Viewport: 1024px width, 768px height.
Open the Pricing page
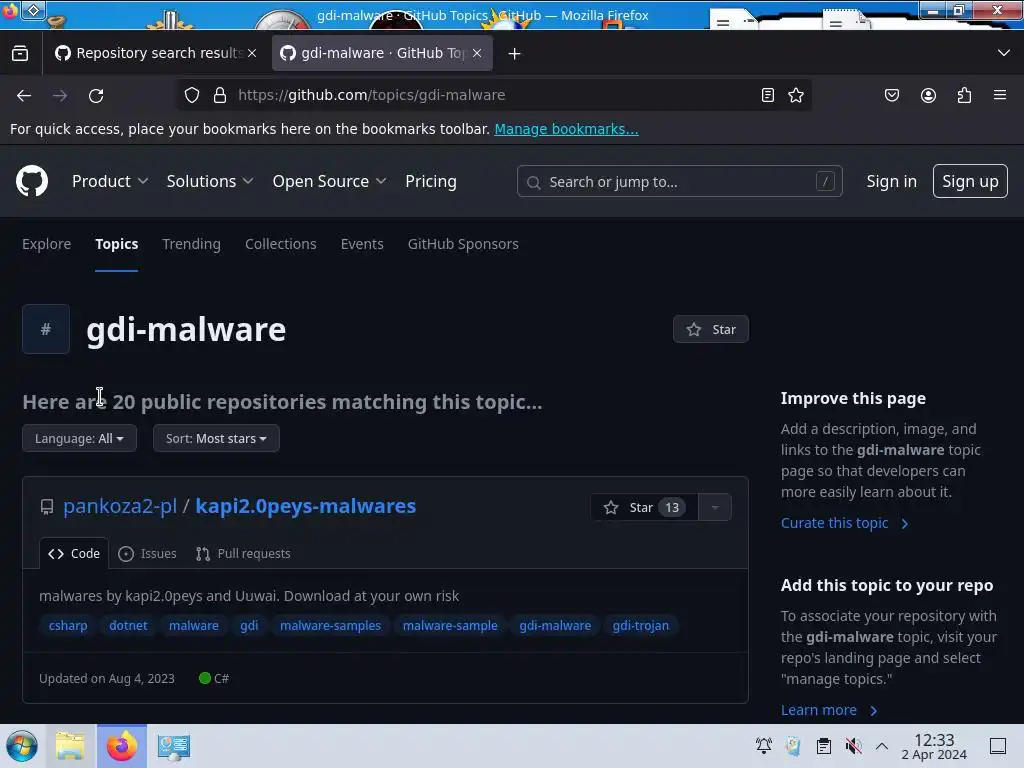[x=431, y=182]
